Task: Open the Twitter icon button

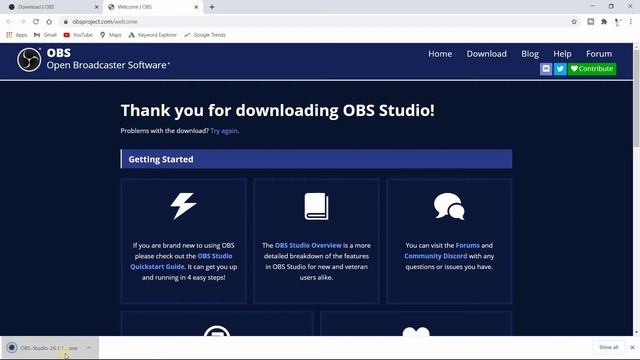Action: pos(560,69)
